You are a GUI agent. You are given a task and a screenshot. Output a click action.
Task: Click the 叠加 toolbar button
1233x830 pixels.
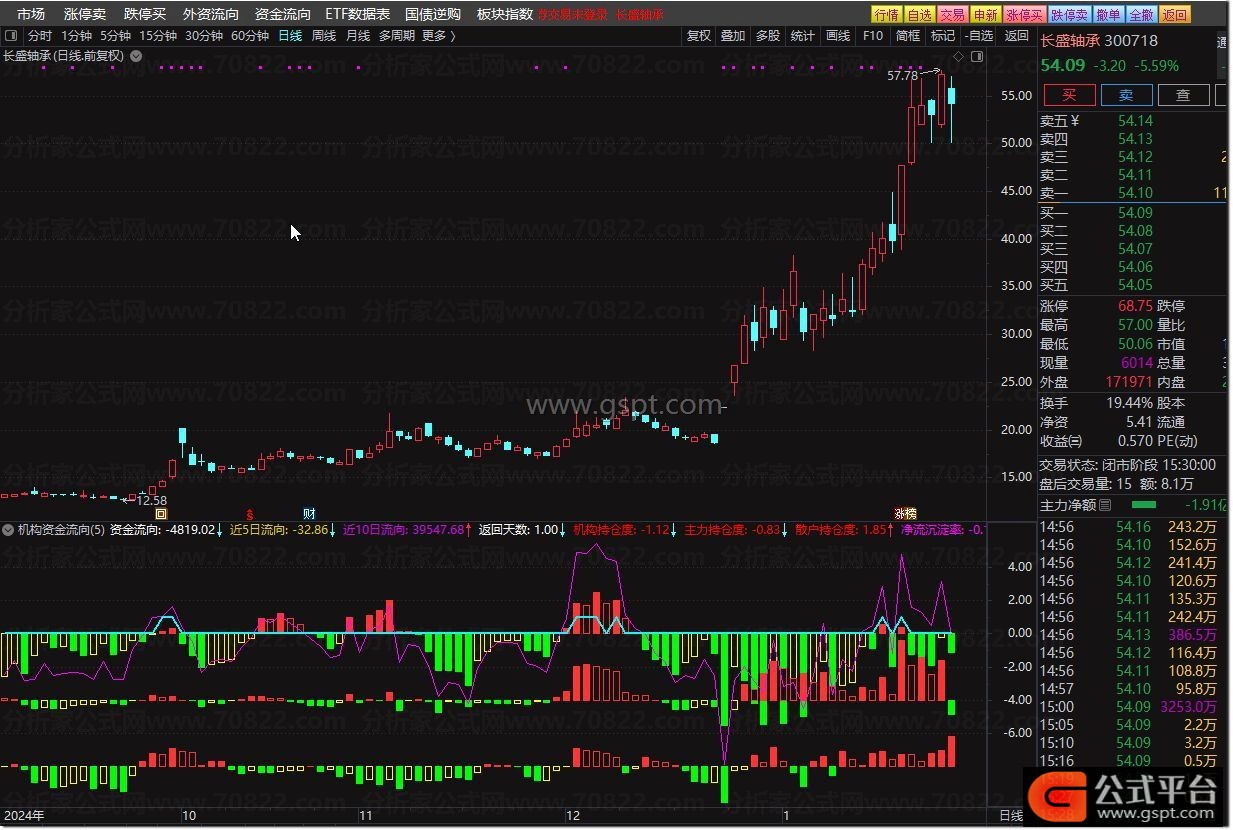tap(733, 36)
